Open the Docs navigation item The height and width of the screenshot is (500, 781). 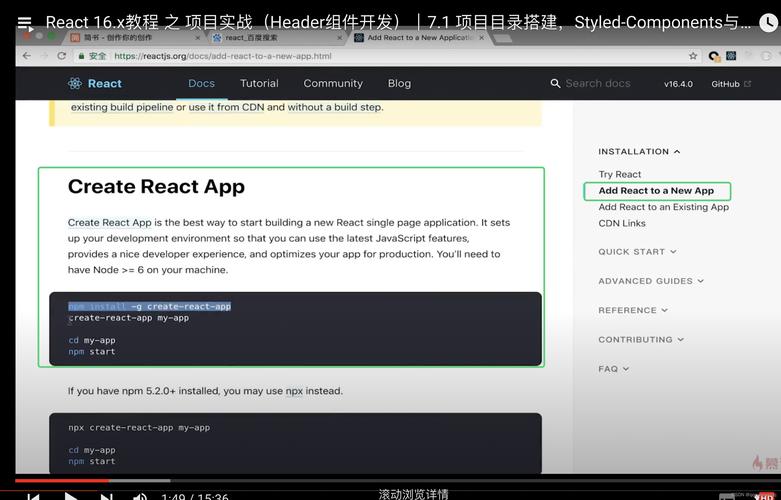tap(201, 83)
